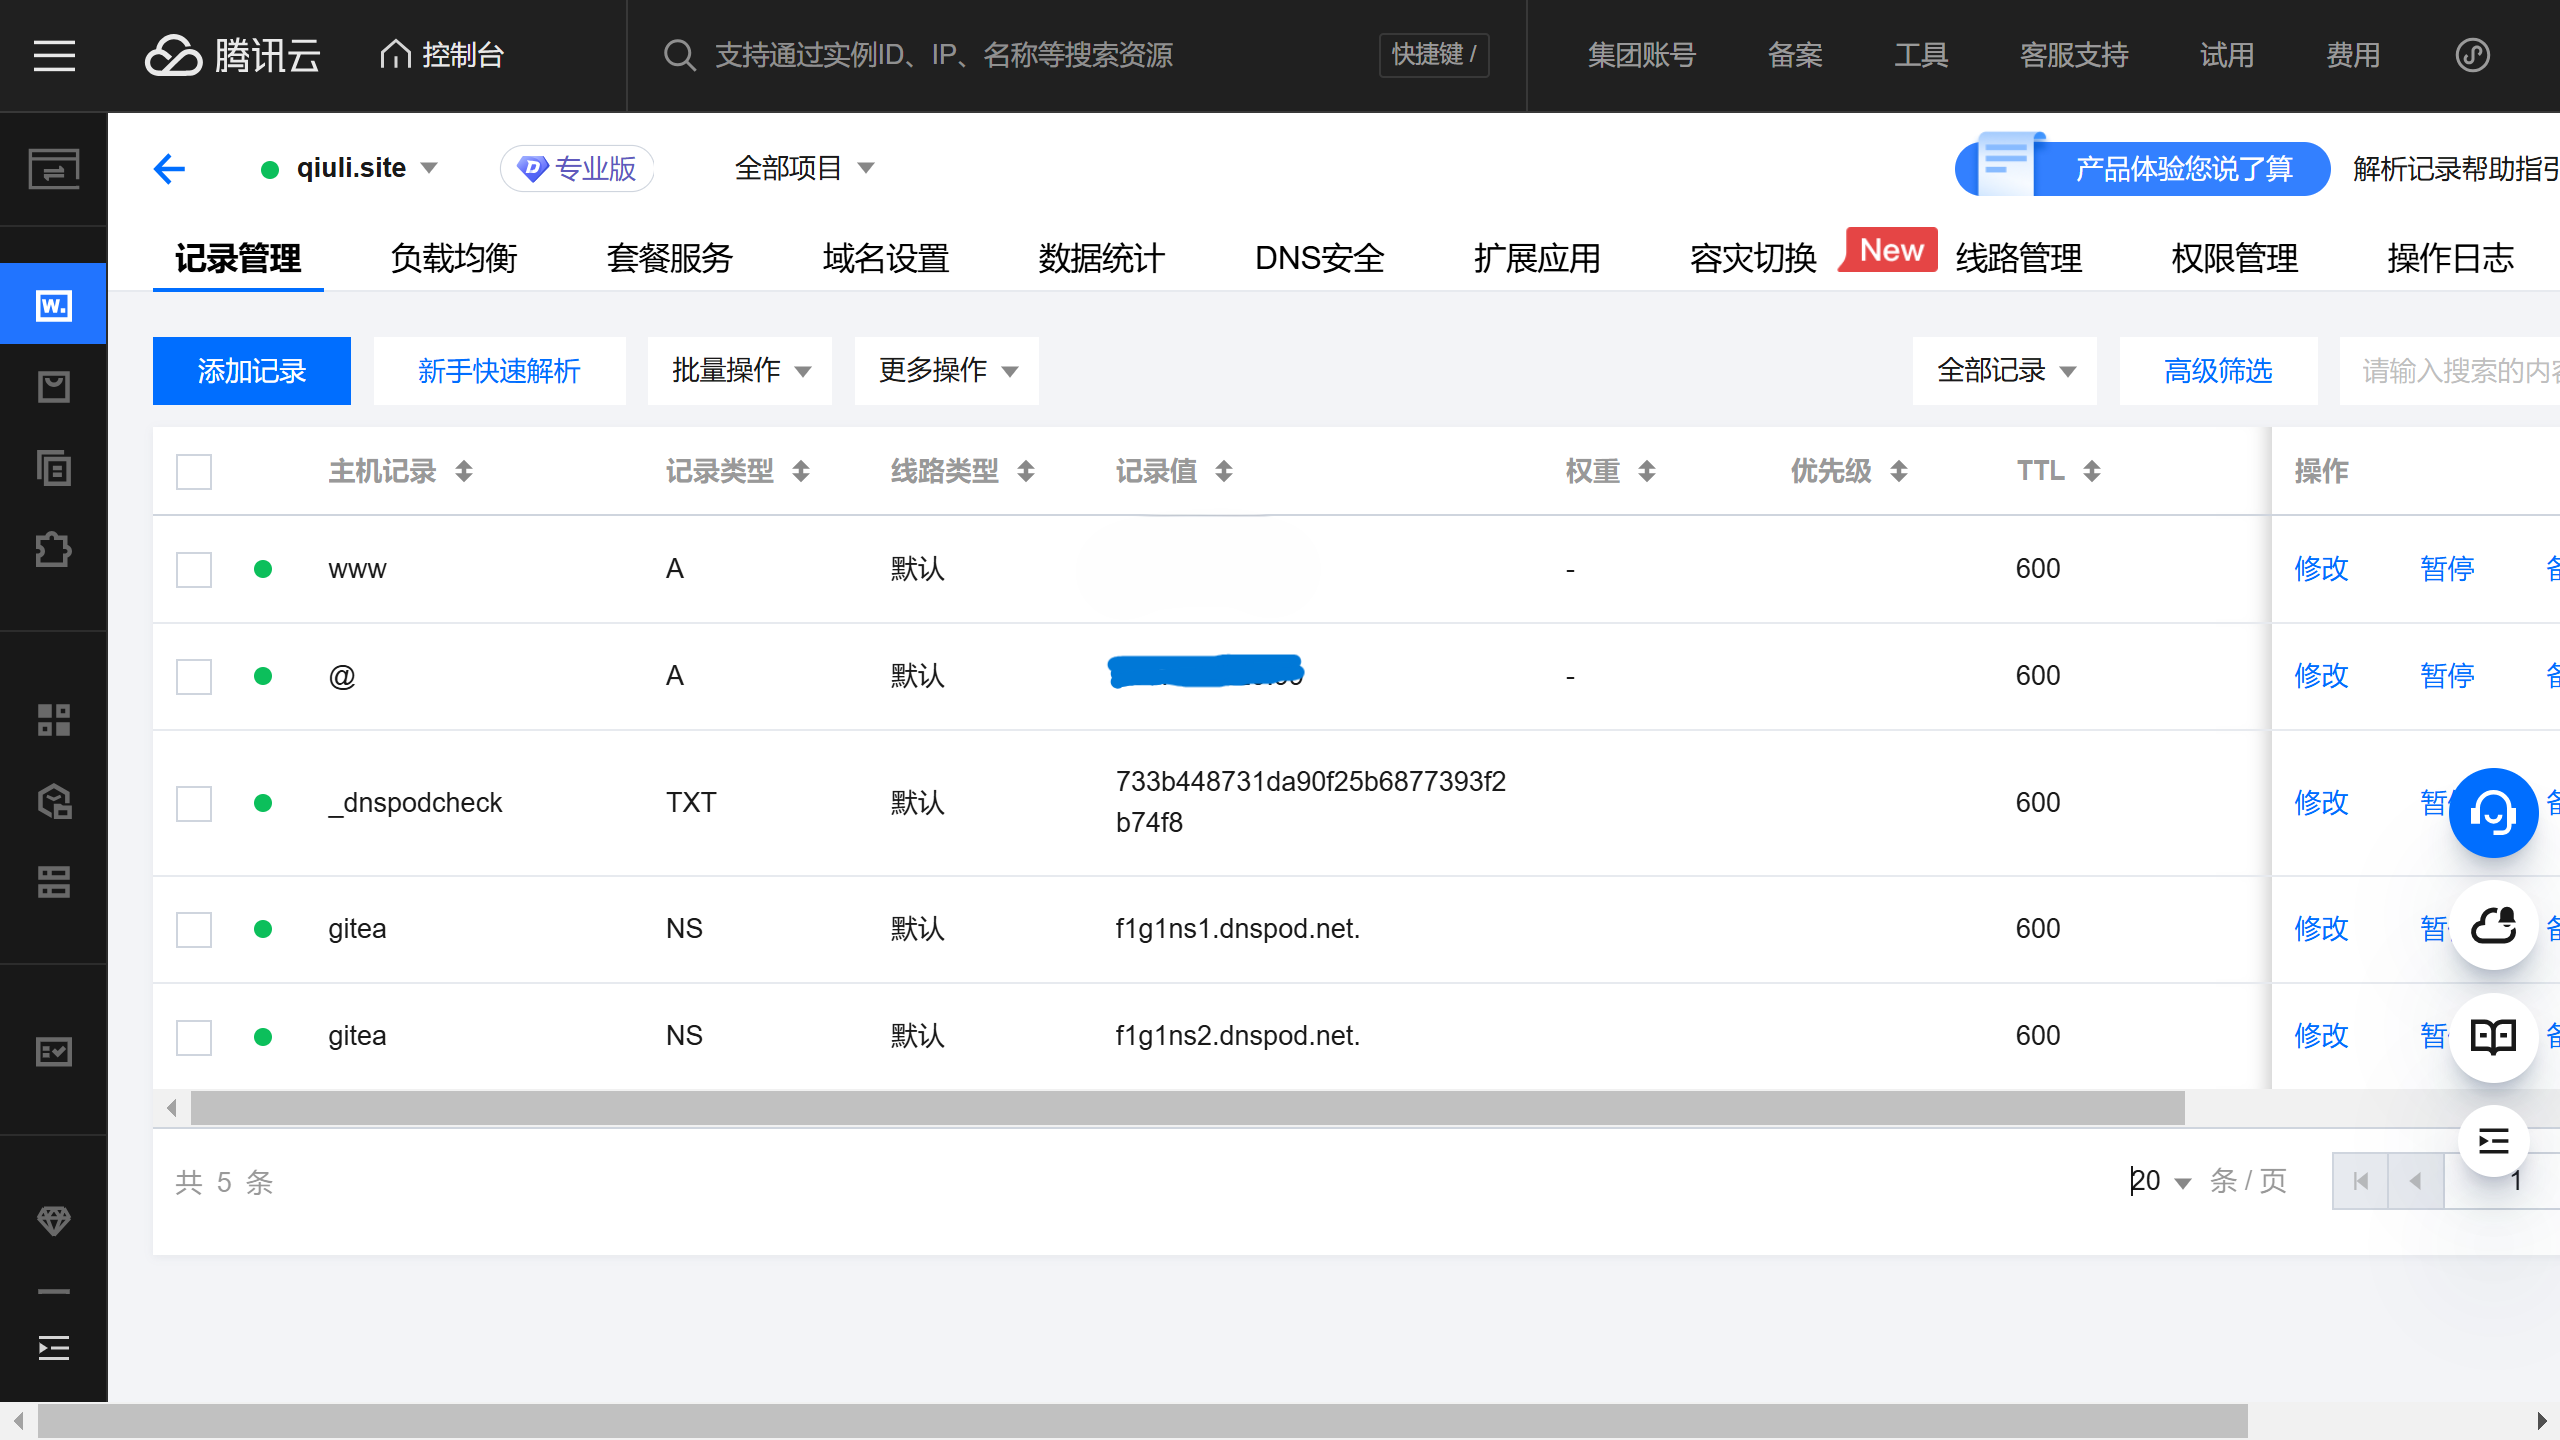Check the _dnspodcheck record checkbox
The height and width of the screenshot is (1440, 2560).
point(194,803)
